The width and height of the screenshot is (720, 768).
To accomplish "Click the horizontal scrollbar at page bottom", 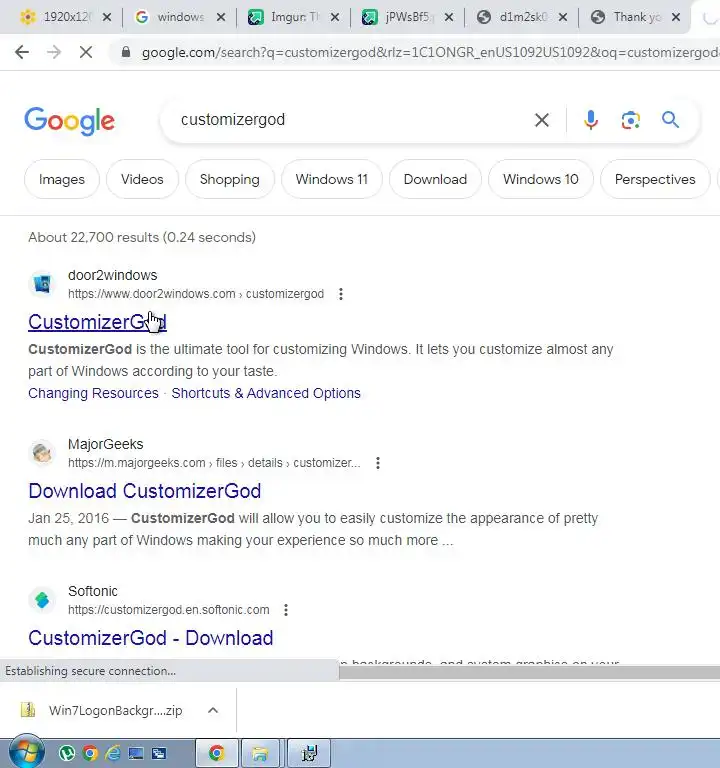I will 529,672.
